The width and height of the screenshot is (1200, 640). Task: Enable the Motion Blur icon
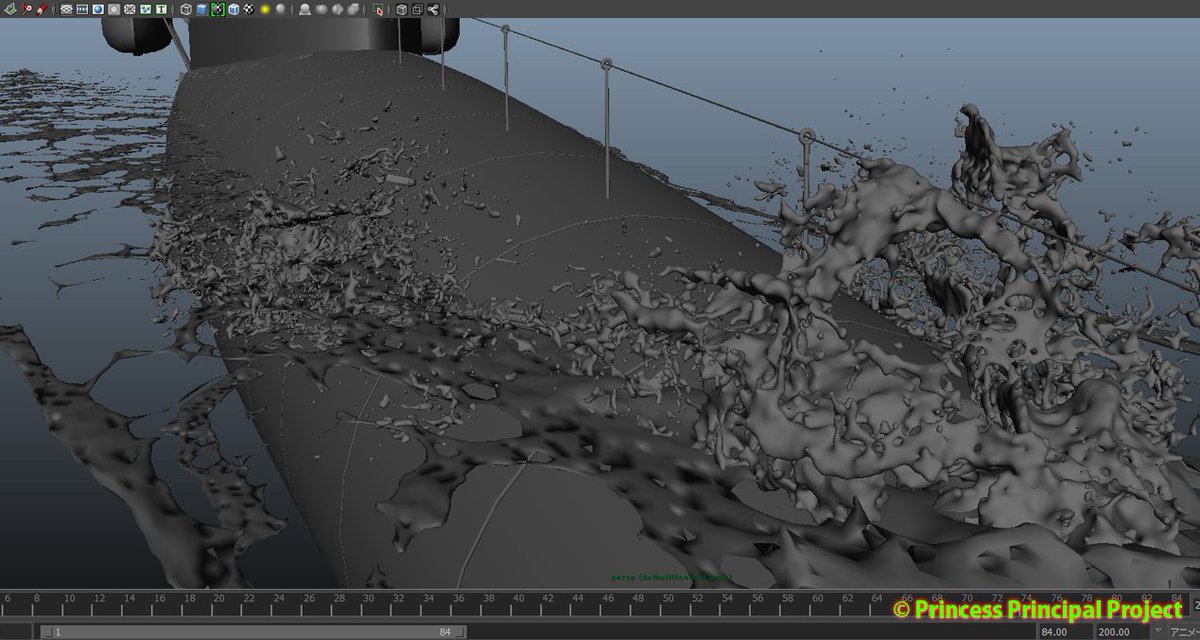321,9
